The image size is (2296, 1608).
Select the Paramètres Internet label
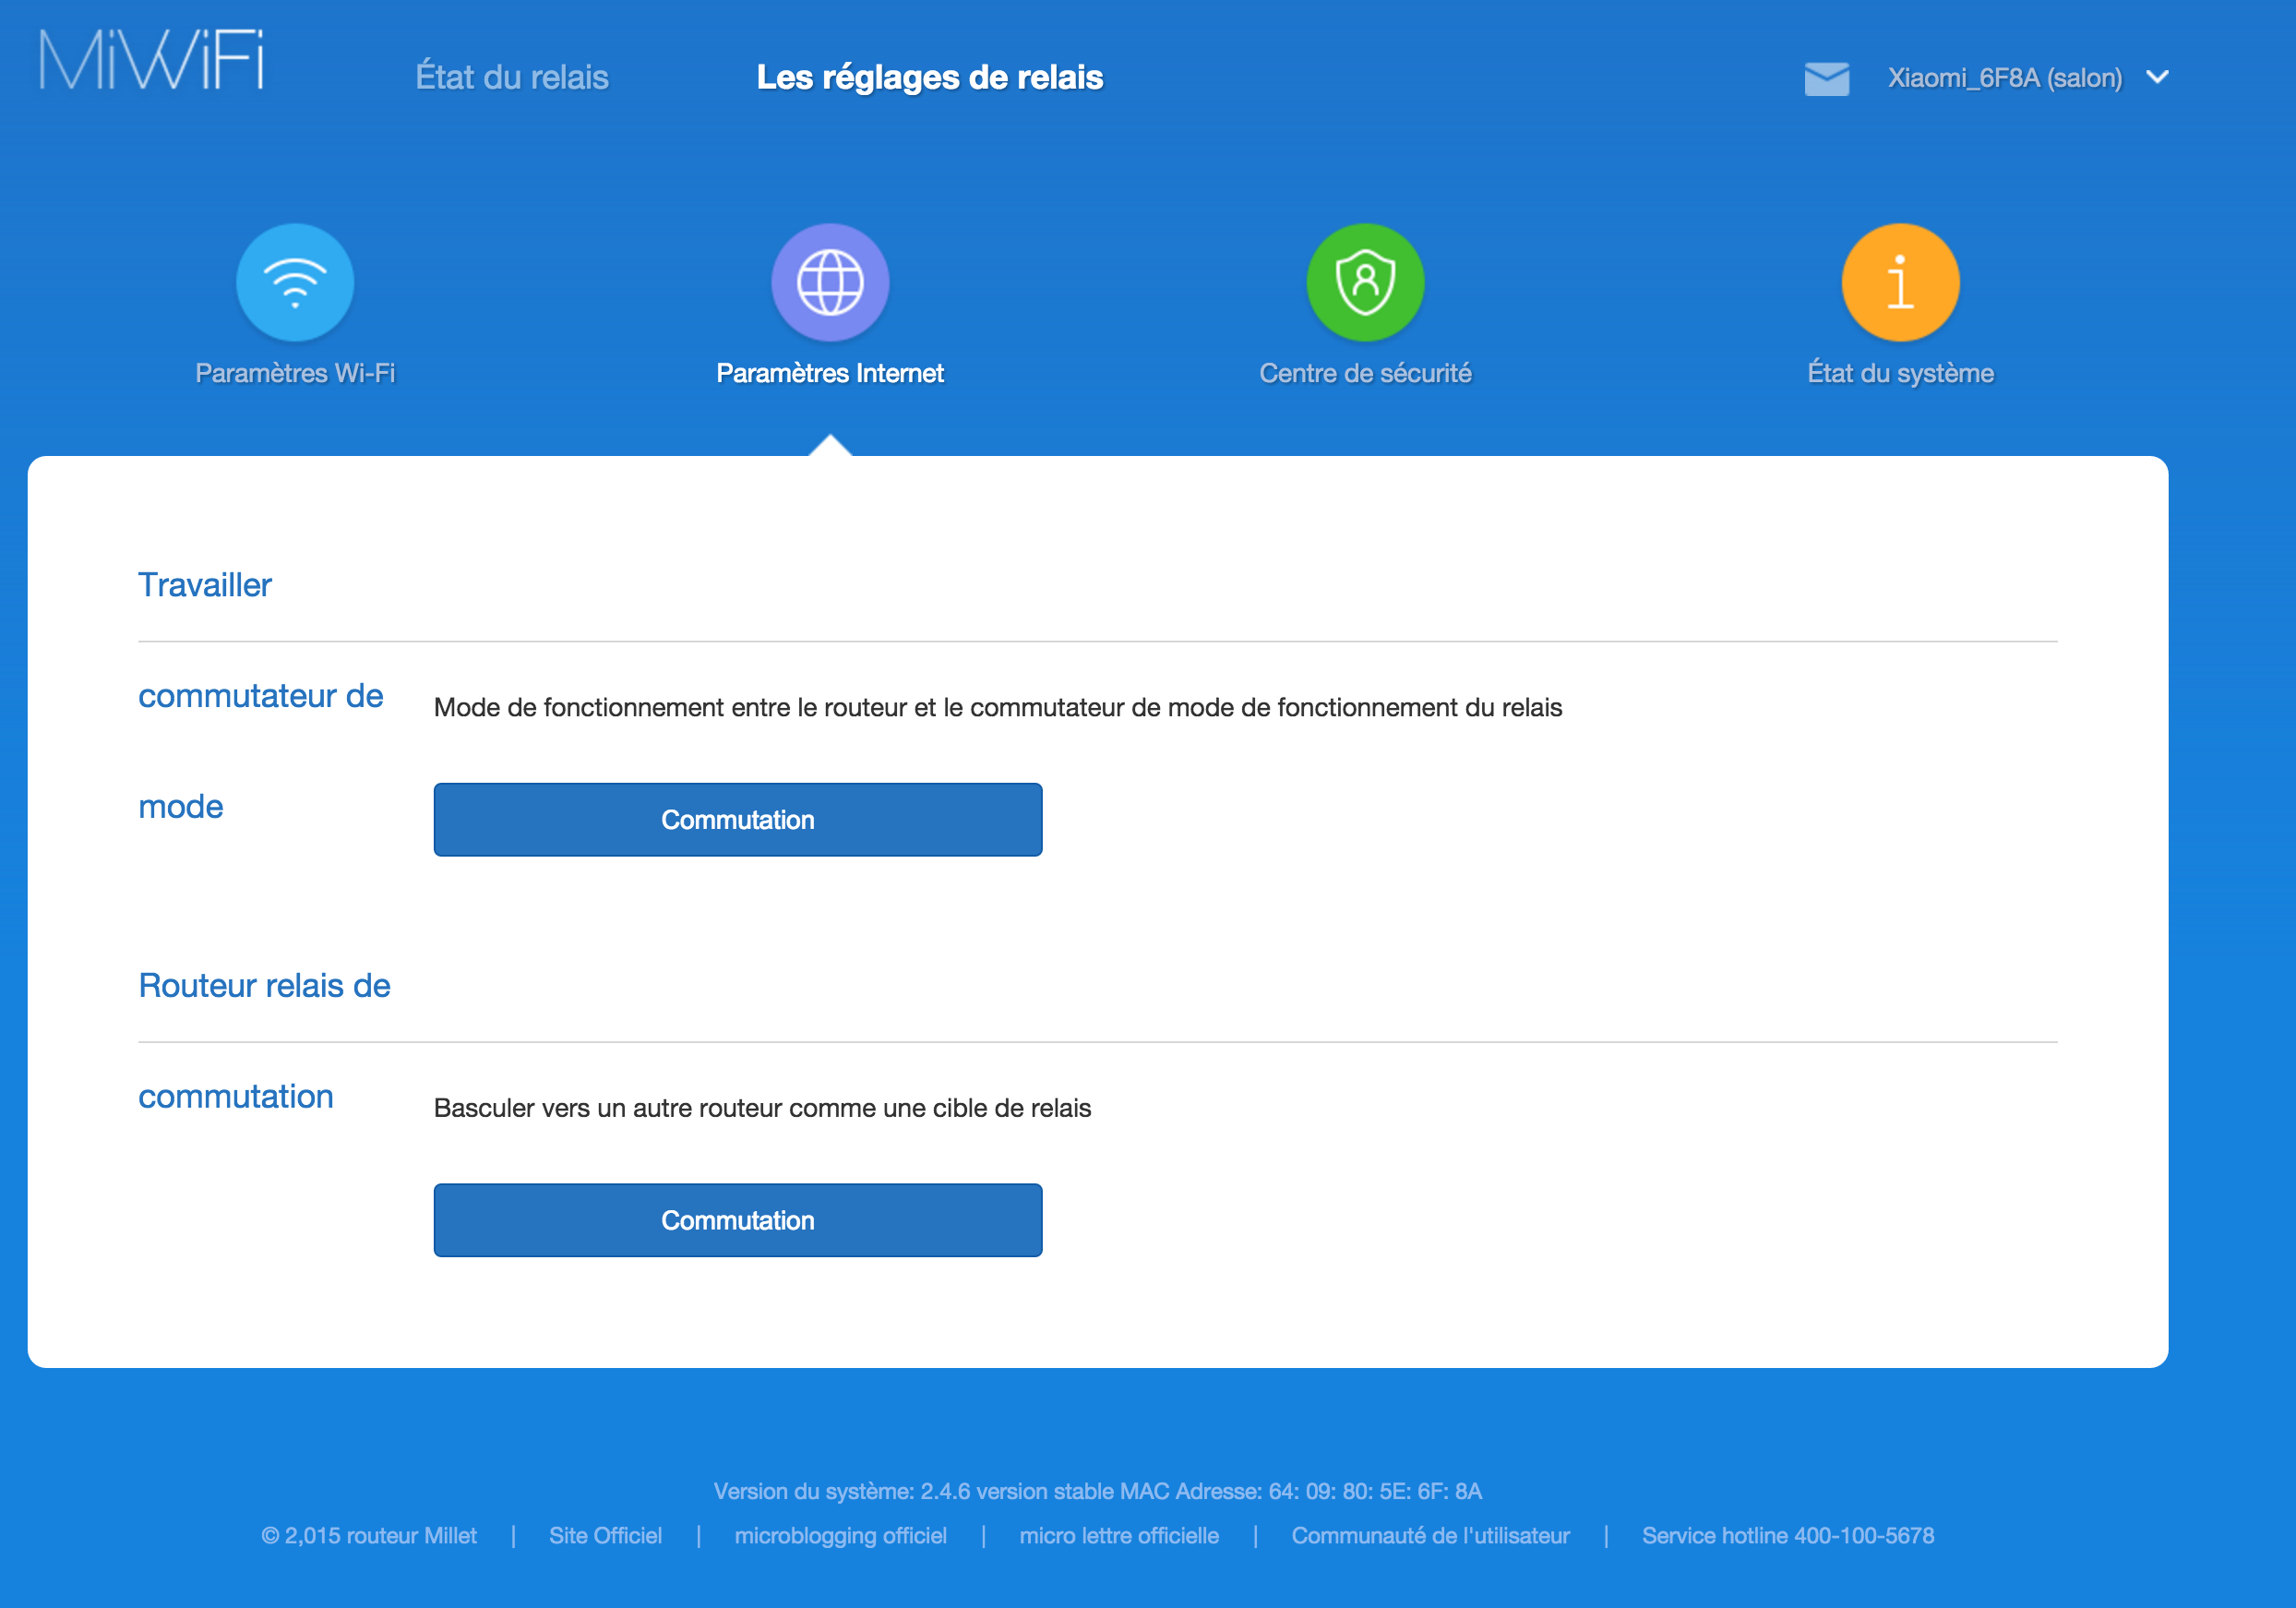pyautogui.click(x=830, y=373)
